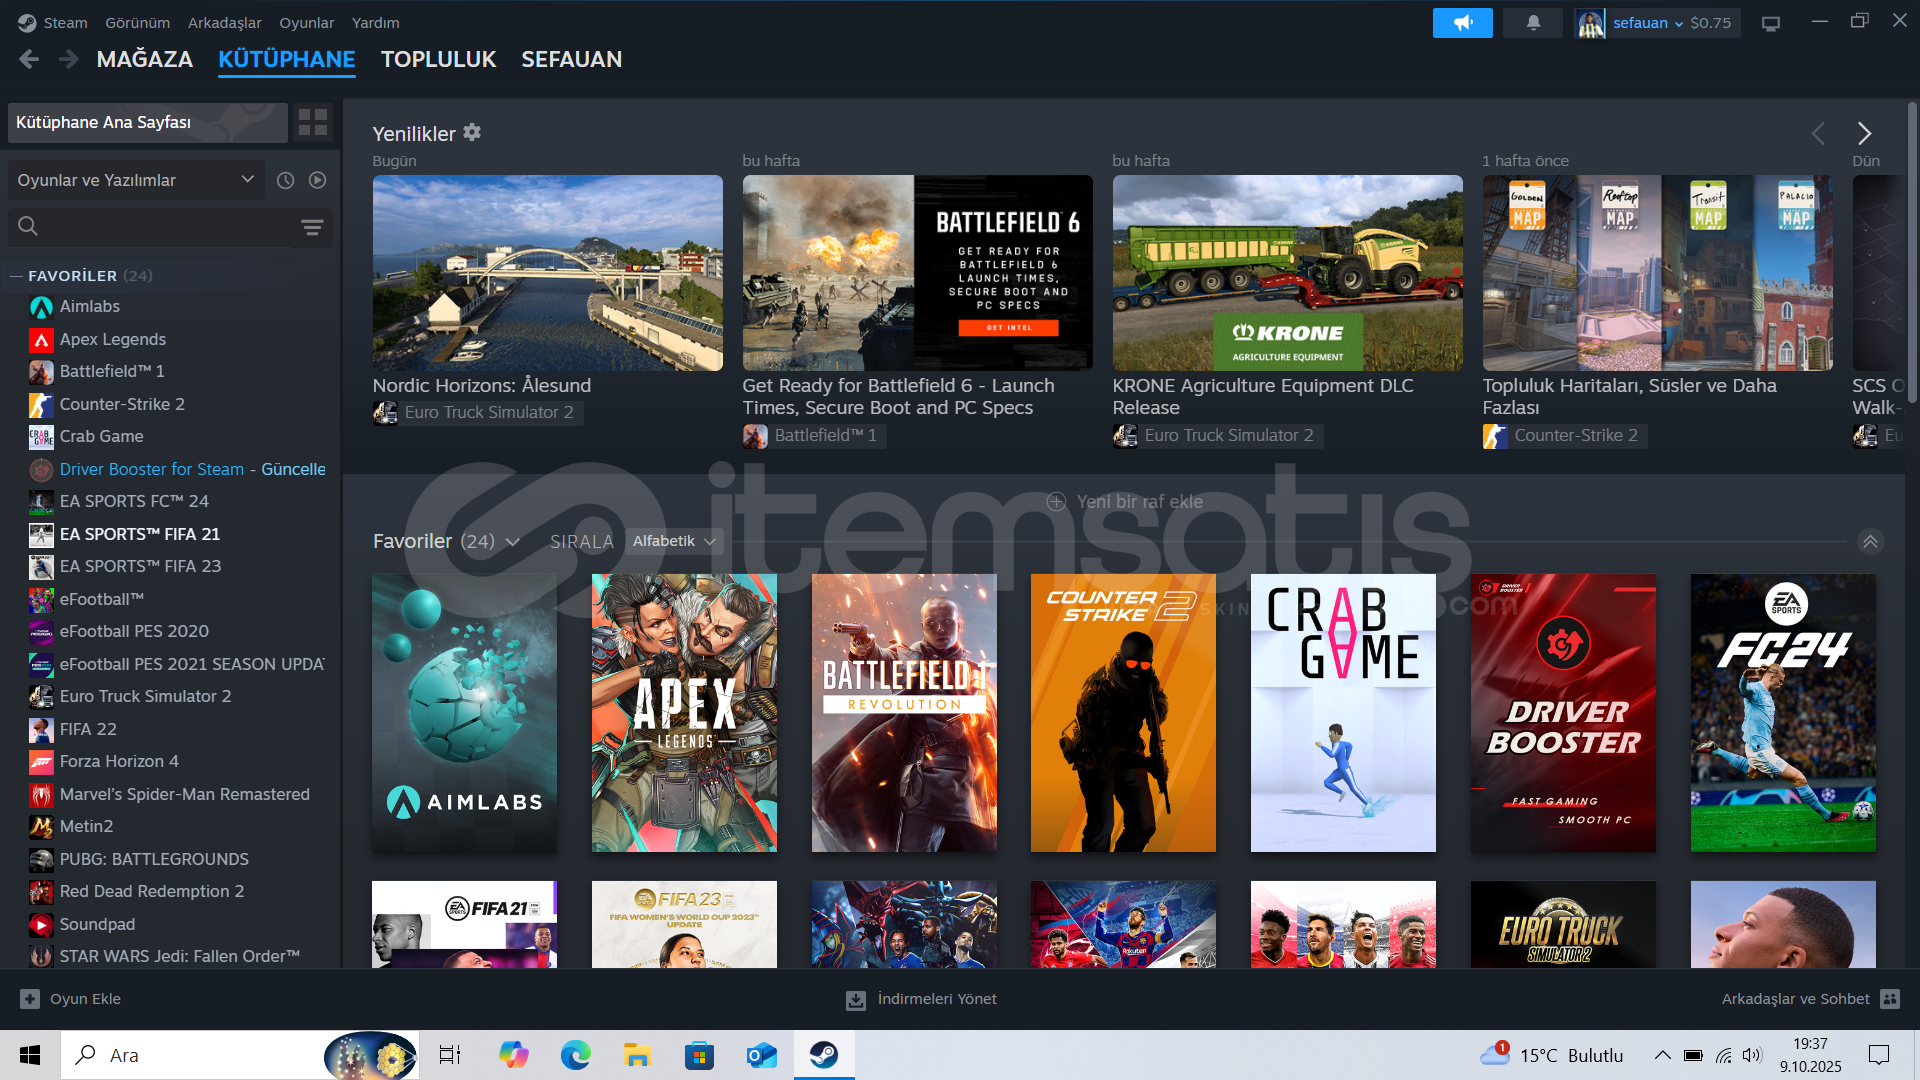Collapse the Favoriler shelf with double-chevron
1920x1080 pixels.
[1870, 541]
